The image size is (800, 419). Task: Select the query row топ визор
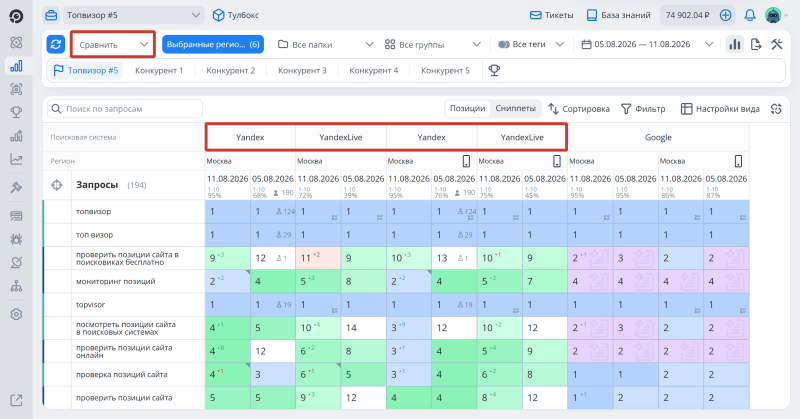click(x=94, y=235)
